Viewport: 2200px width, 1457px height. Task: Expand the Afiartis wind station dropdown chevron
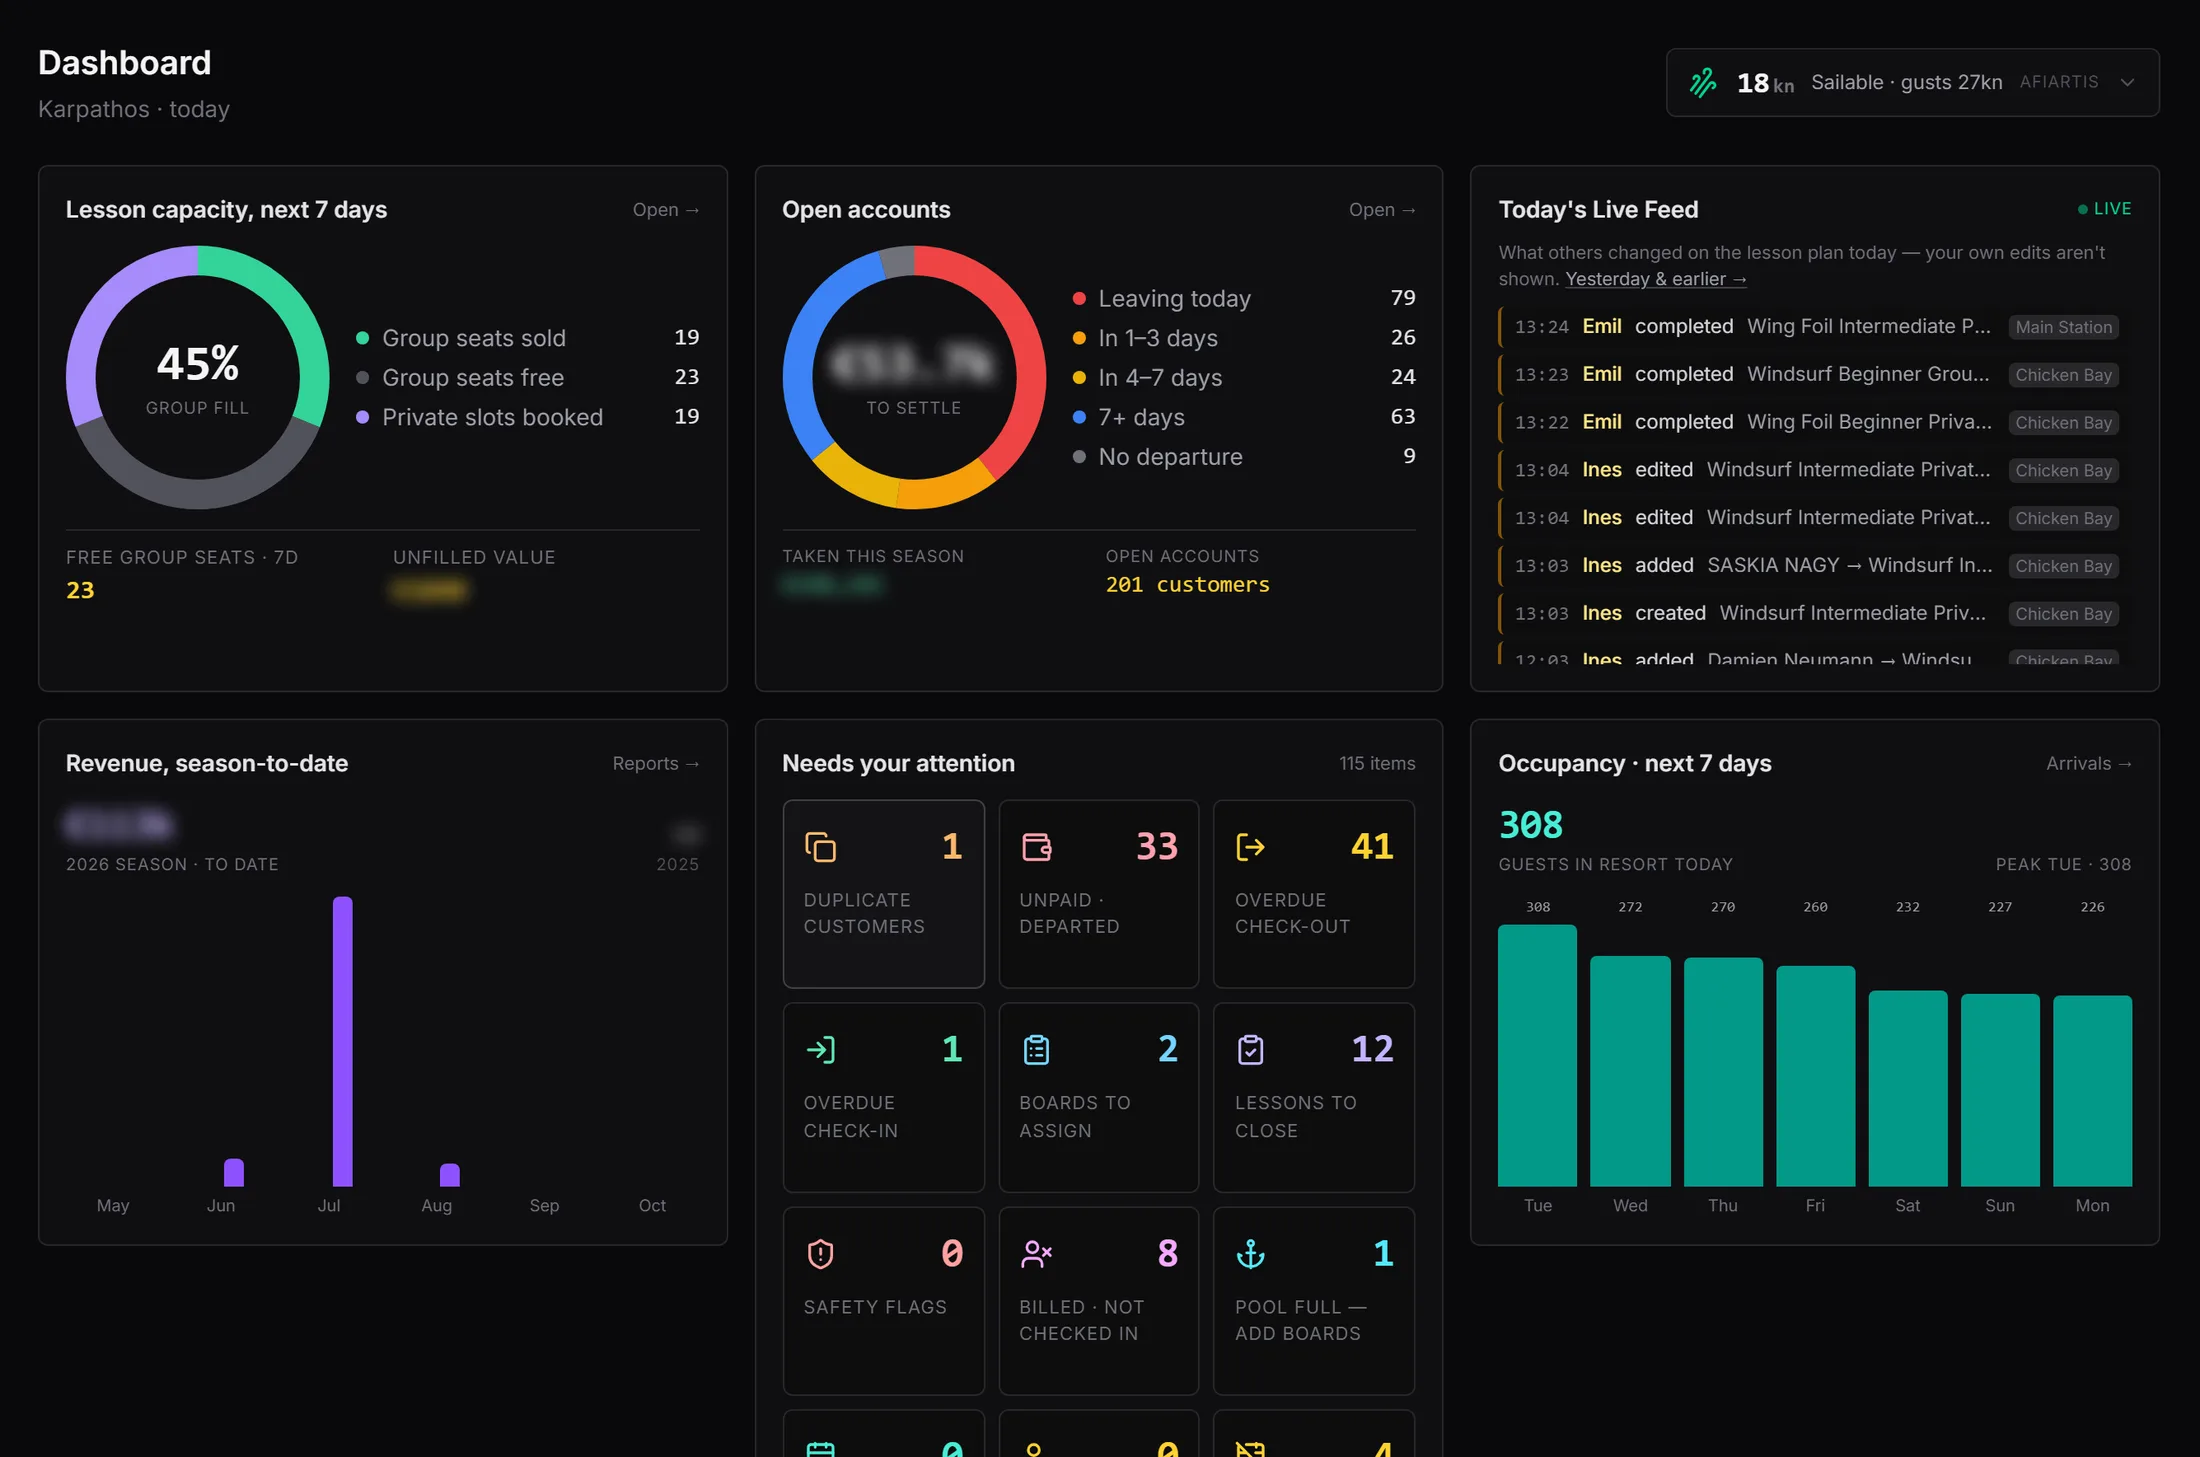pos(2127,82)
